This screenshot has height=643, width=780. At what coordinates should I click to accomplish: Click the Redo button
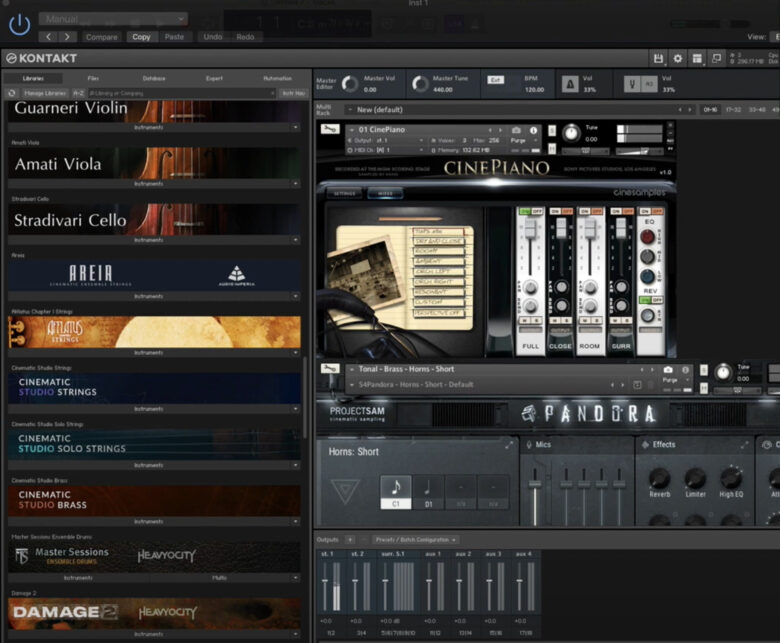245,37
